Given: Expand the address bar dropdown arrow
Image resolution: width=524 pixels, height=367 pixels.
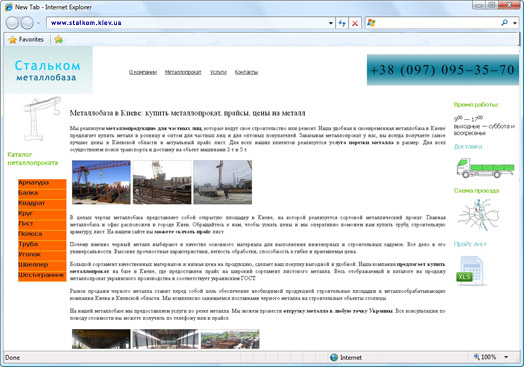Looking at the screenshot, I should point(331,23).
